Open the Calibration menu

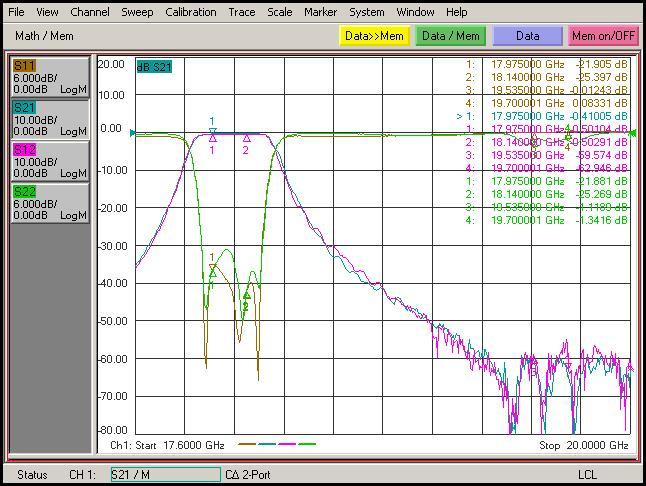pos(191,12)
